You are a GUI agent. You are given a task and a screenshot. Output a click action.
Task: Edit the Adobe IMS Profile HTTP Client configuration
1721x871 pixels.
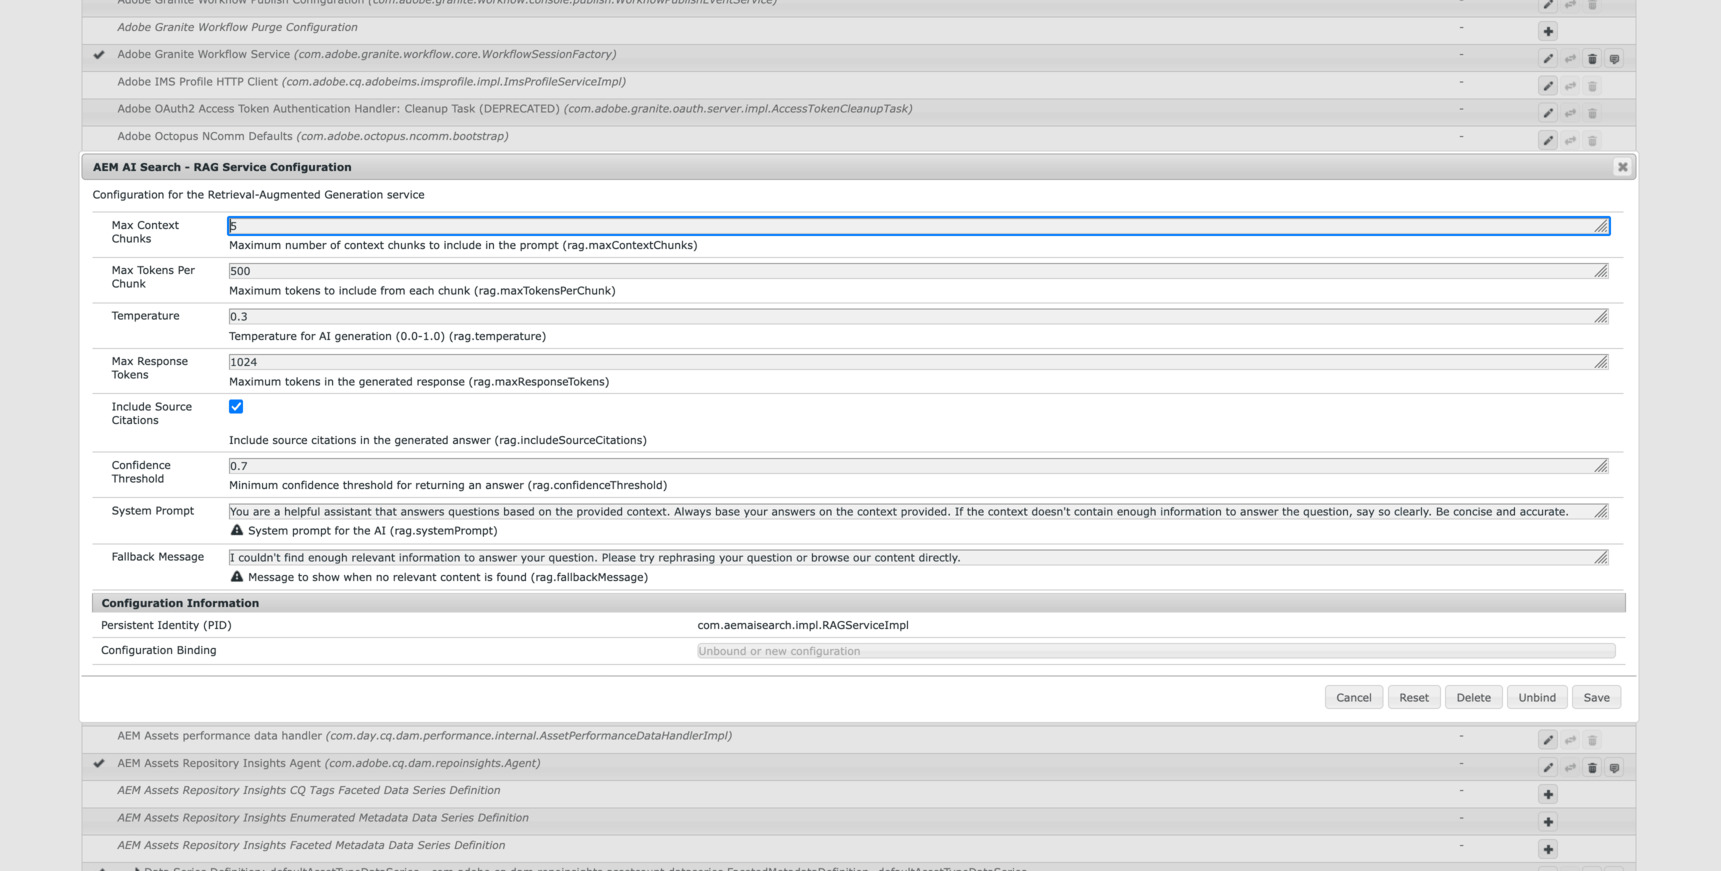coord(1548,86)
